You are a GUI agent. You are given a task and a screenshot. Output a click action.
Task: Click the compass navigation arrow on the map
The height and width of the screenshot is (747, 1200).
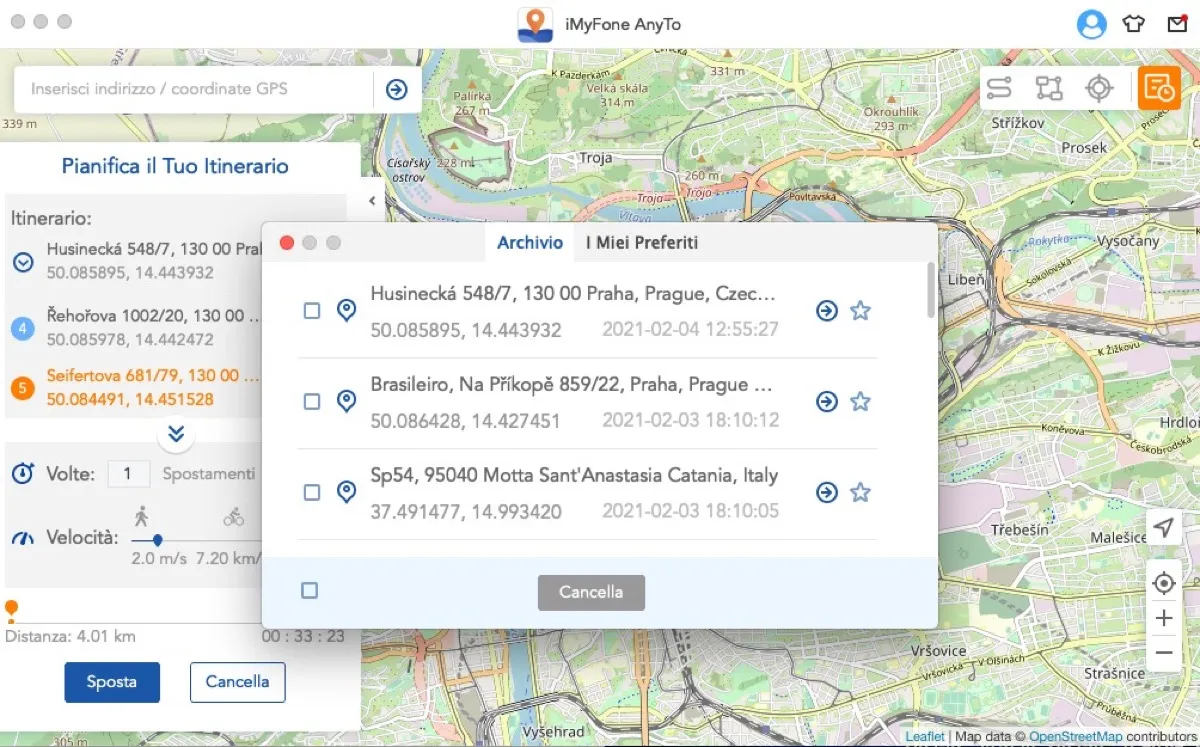point(1163,529)
